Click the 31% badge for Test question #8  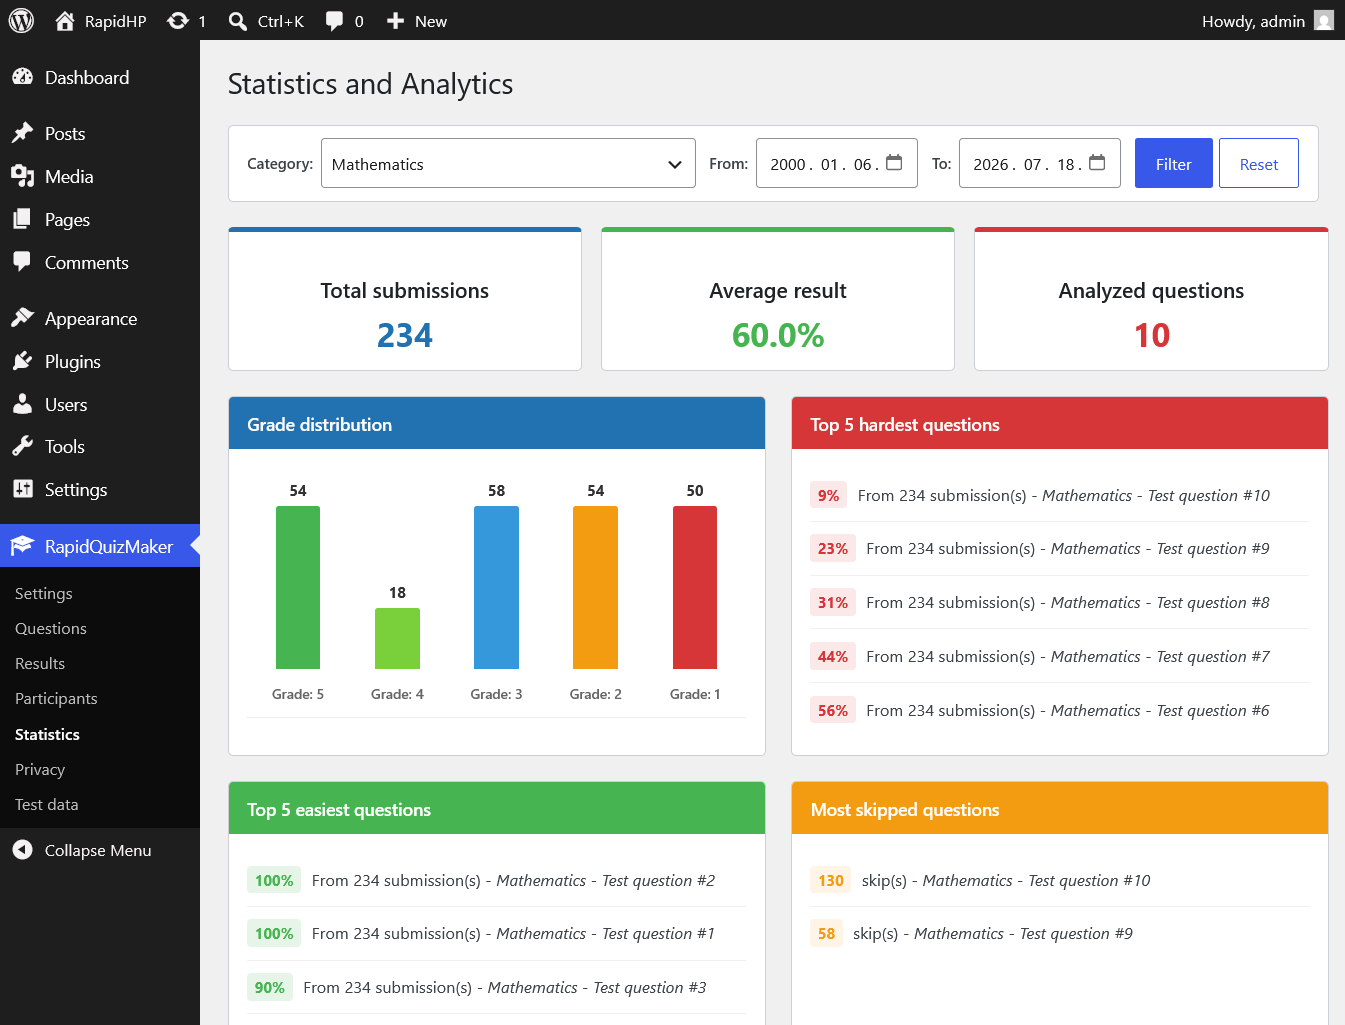pos(833,602)
